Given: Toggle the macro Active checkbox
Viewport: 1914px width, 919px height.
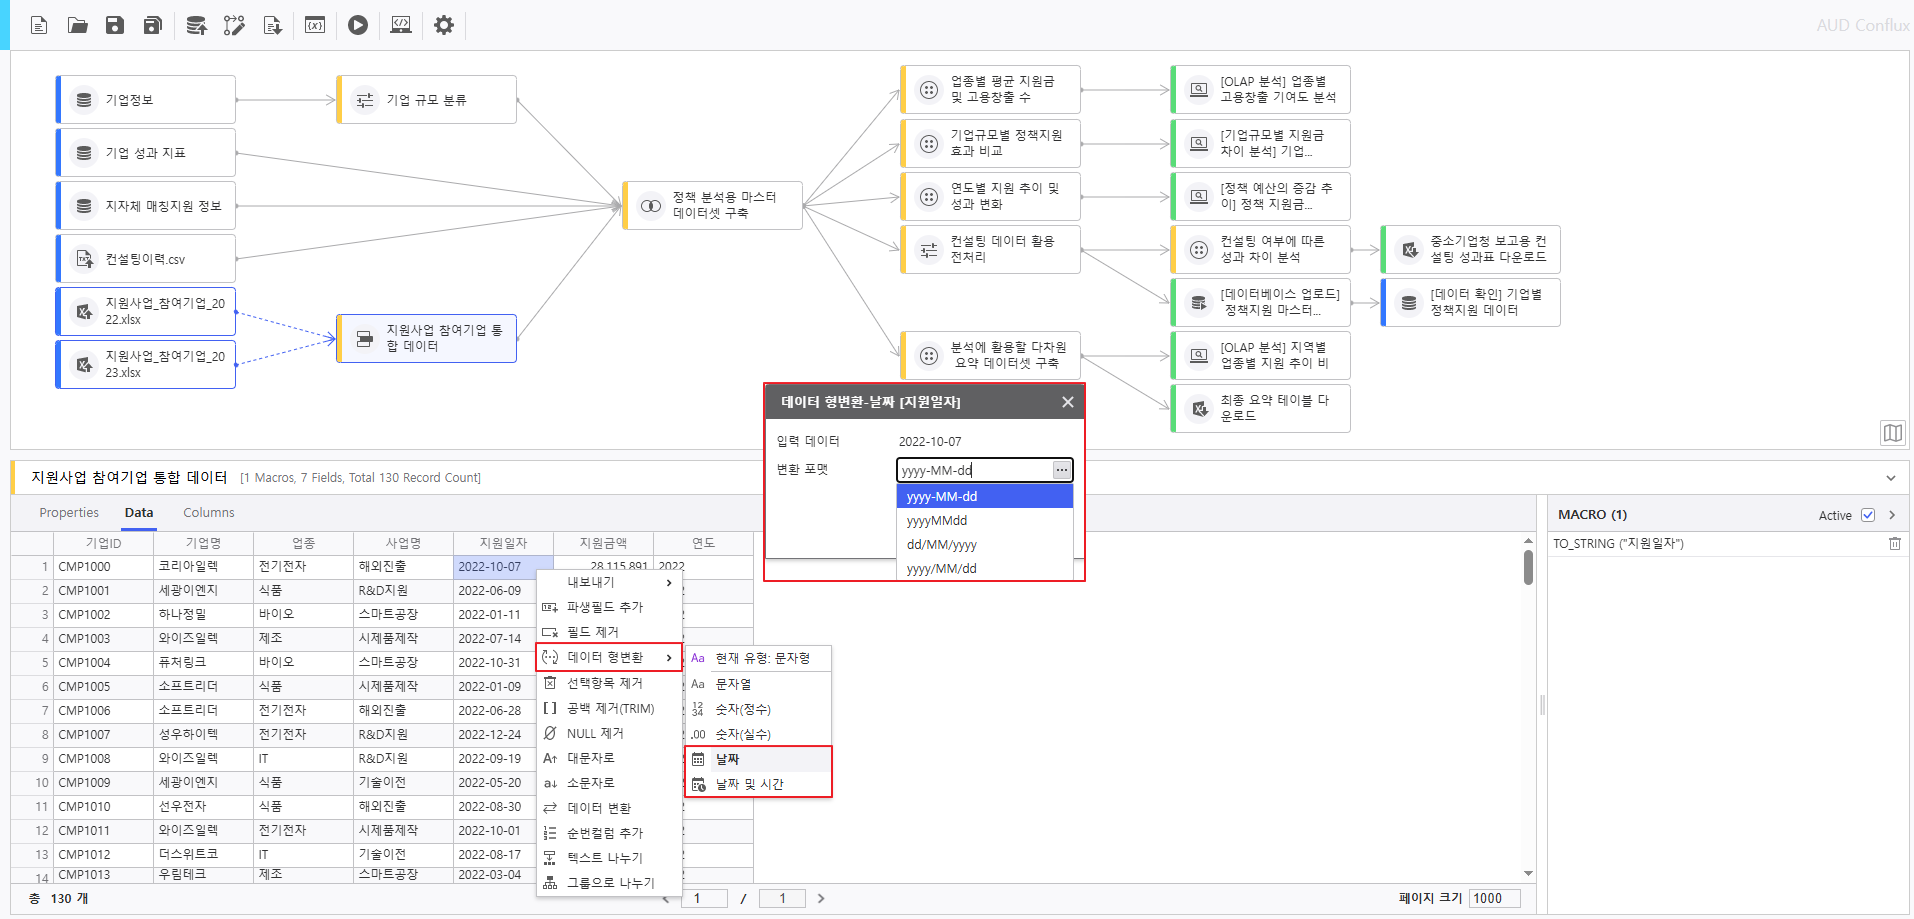Looking at the screenshot, I should (x=1867, y=515).
